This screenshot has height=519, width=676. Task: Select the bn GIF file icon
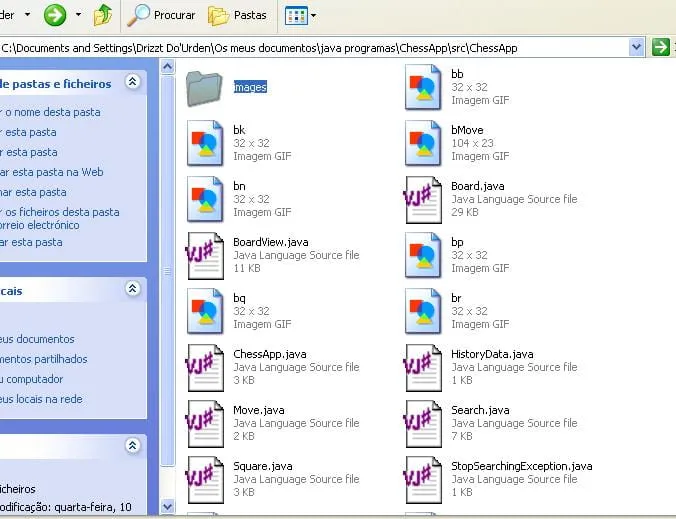205,199
